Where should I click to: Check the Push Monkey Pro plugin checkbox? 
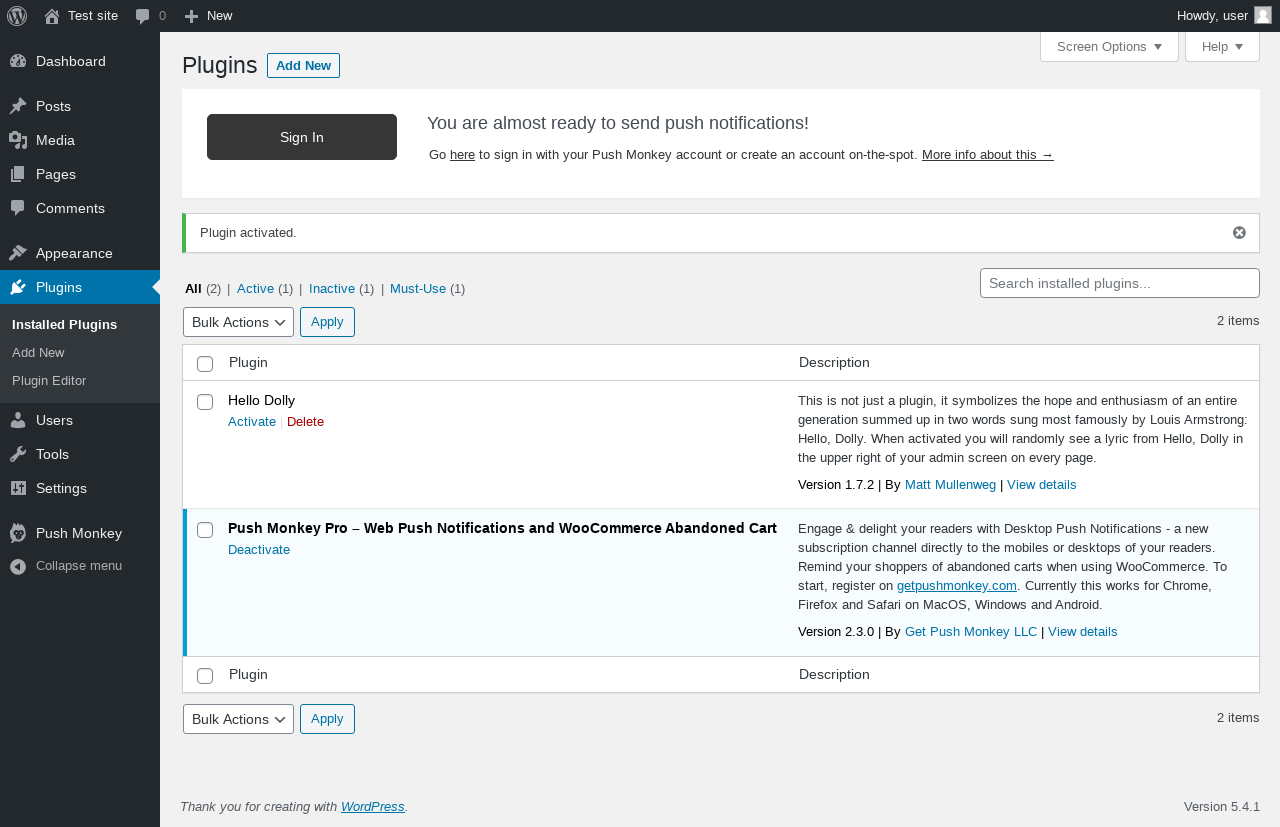click(x=205, y=530)
